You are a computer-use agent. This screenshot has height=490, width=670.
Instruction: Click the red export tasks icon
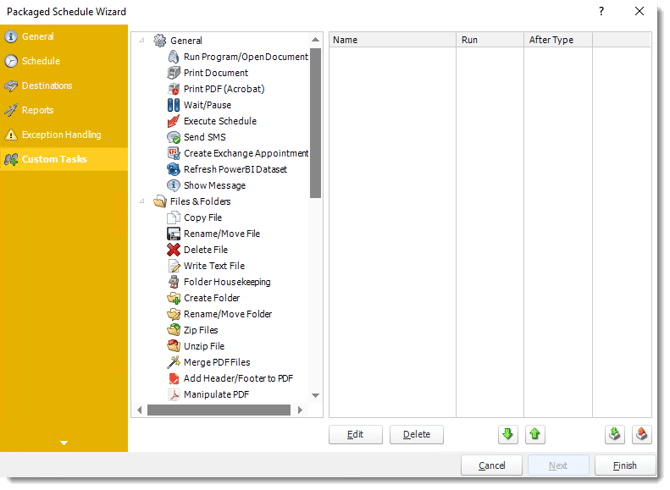642,435
